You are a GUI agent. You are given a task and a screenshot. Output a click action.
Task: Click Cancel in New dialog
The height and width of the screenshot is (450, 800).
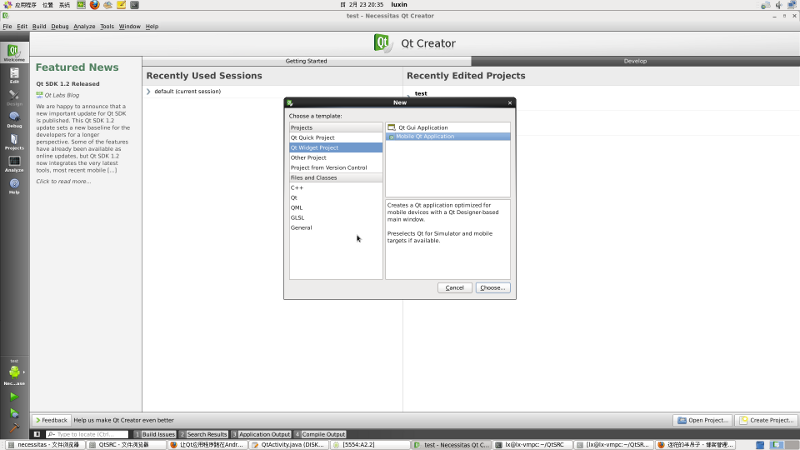(455, 288)
